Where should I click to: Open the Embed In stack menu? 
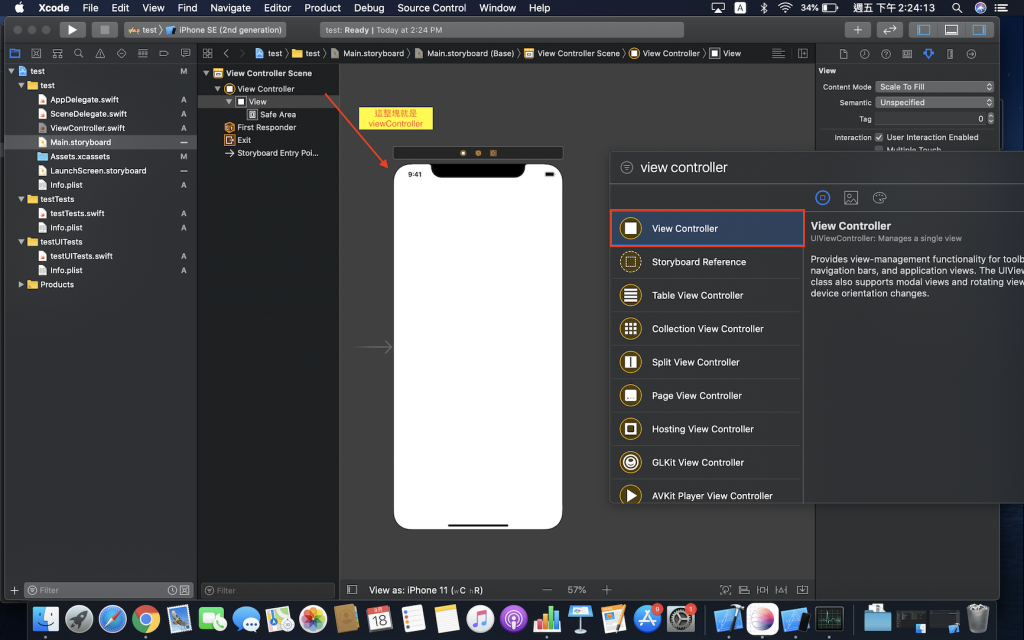pos(802,590)
